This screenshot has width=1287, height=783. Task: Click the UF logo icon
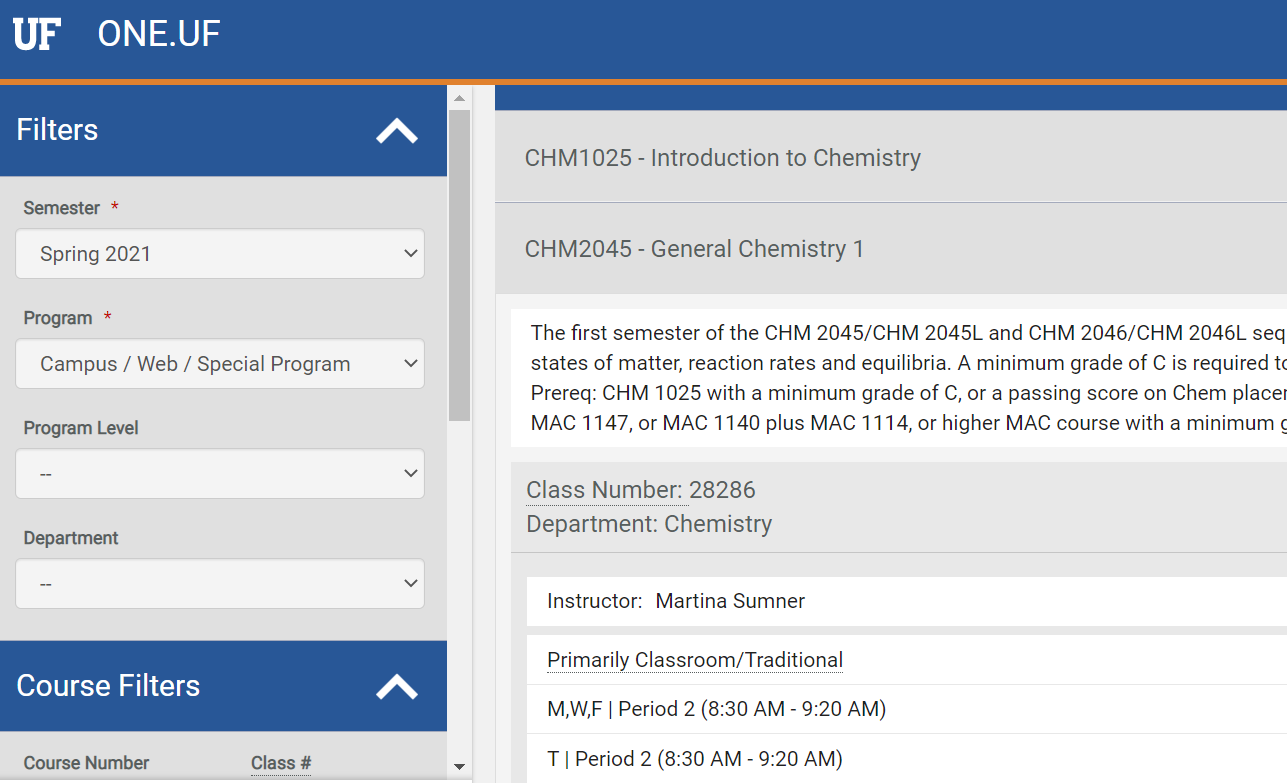click(37, 34)
